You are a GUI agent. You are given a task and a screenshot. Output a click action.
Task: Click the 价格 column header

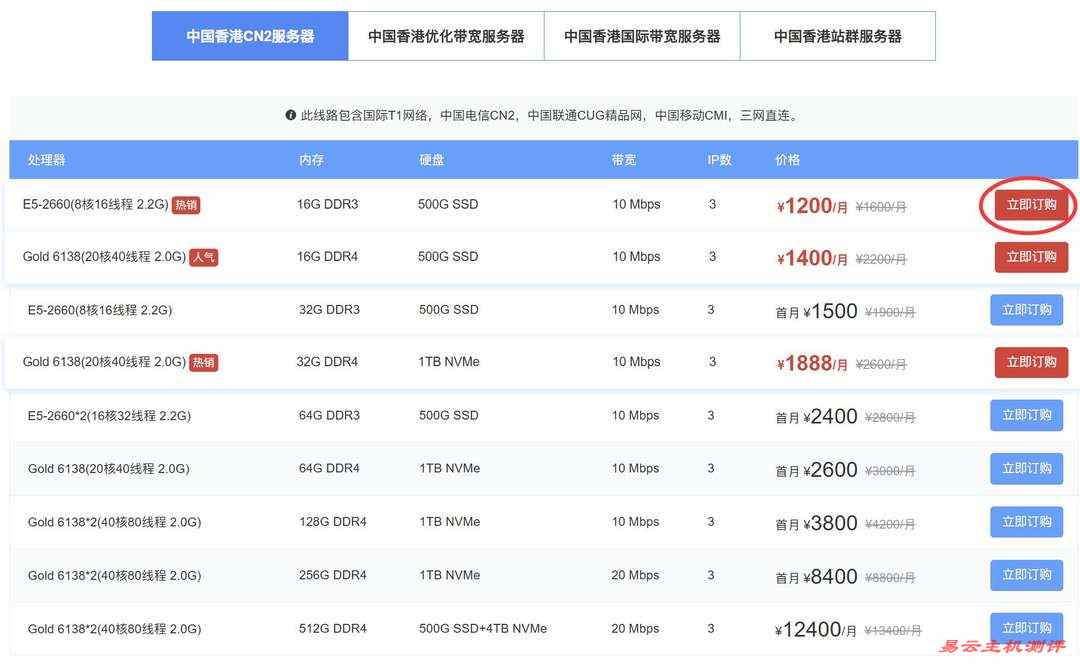[787, 160]
